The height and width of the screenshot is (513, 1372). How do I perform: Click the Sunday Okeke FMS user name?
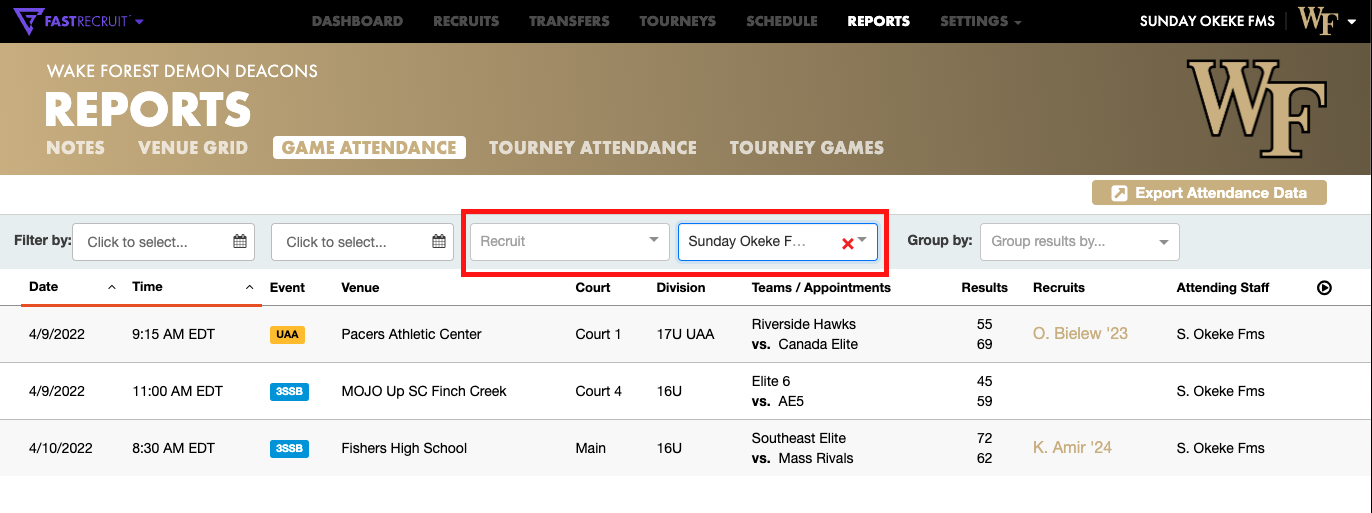coord(1208,21)
